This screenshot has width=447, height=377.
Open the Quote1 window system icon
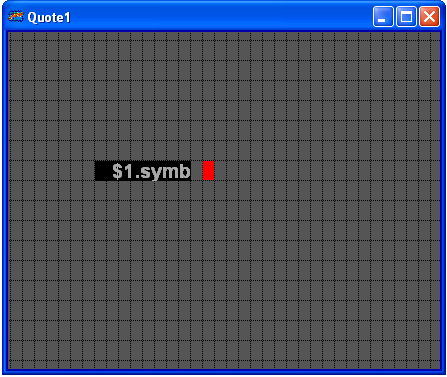coord(16,16)
